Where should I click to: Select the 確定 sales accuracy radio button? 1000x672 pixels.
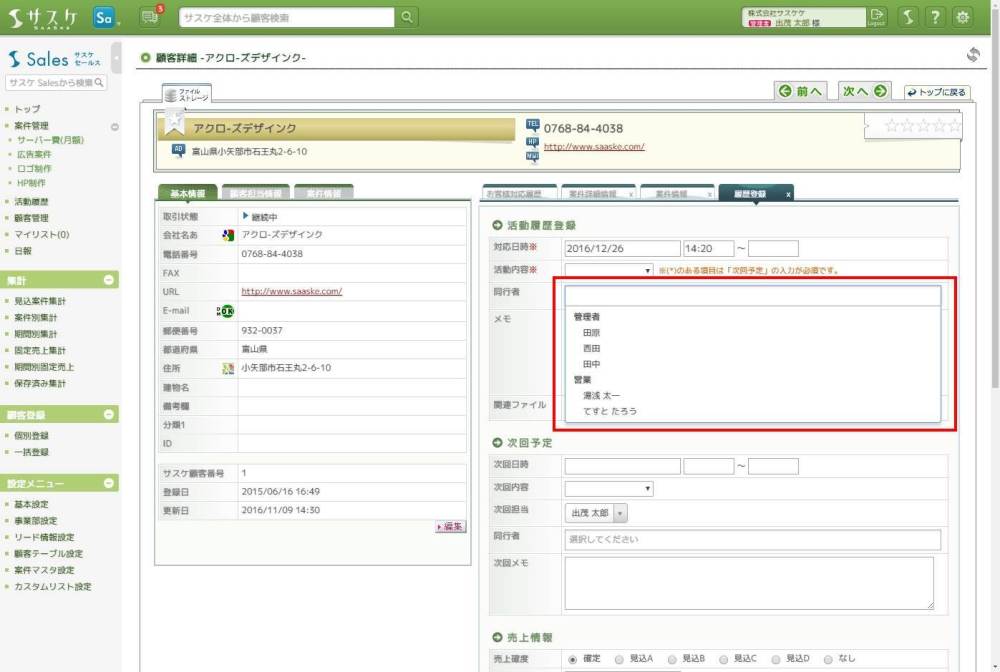(x=573, y=659)
